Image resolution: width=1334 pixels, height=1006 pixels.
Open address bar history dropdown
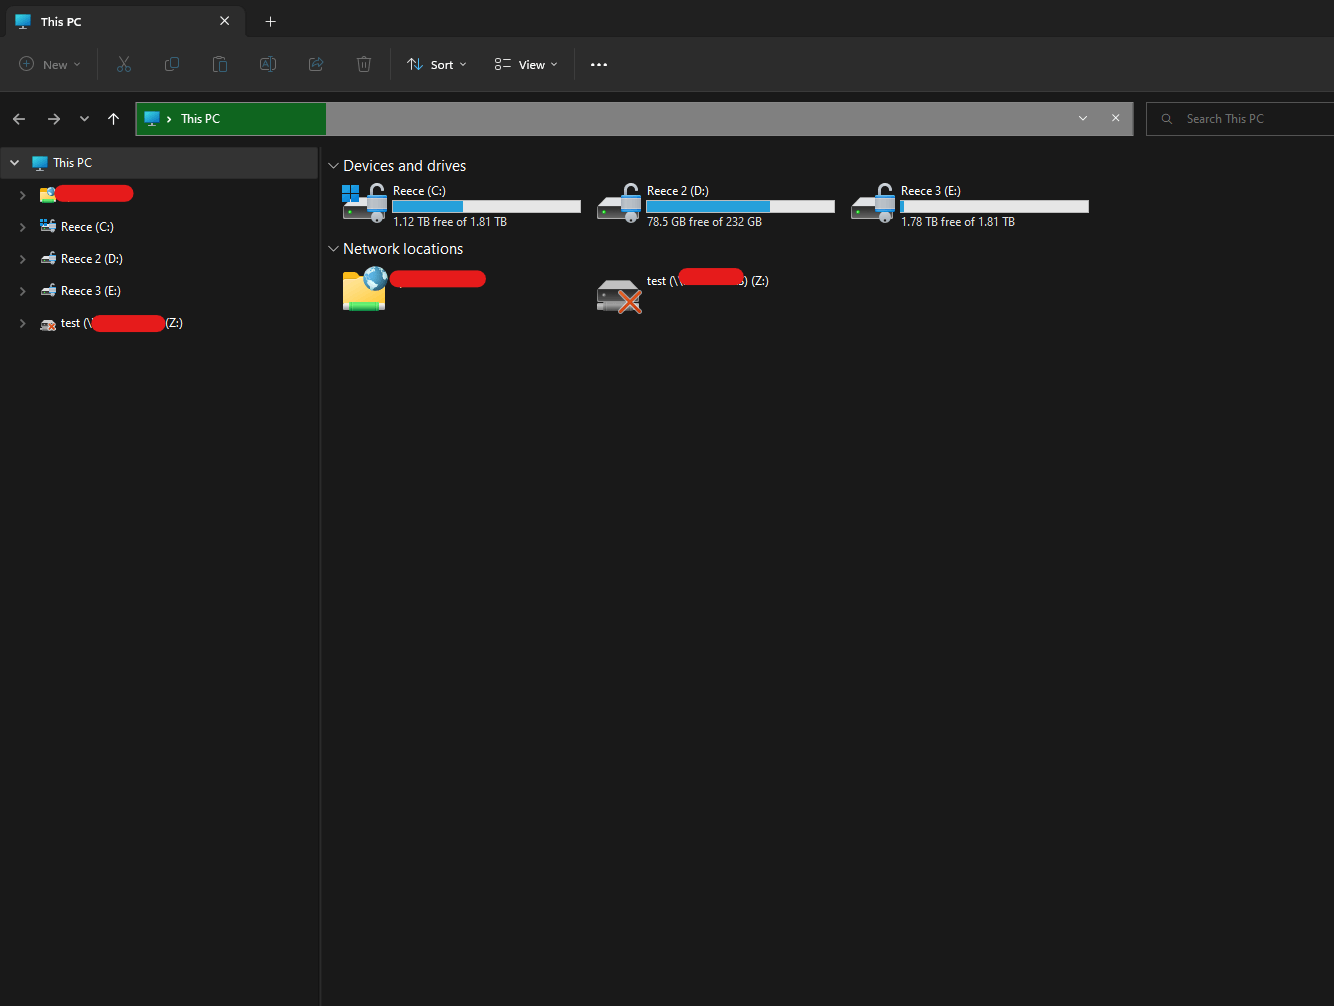tap(1083, 118)
